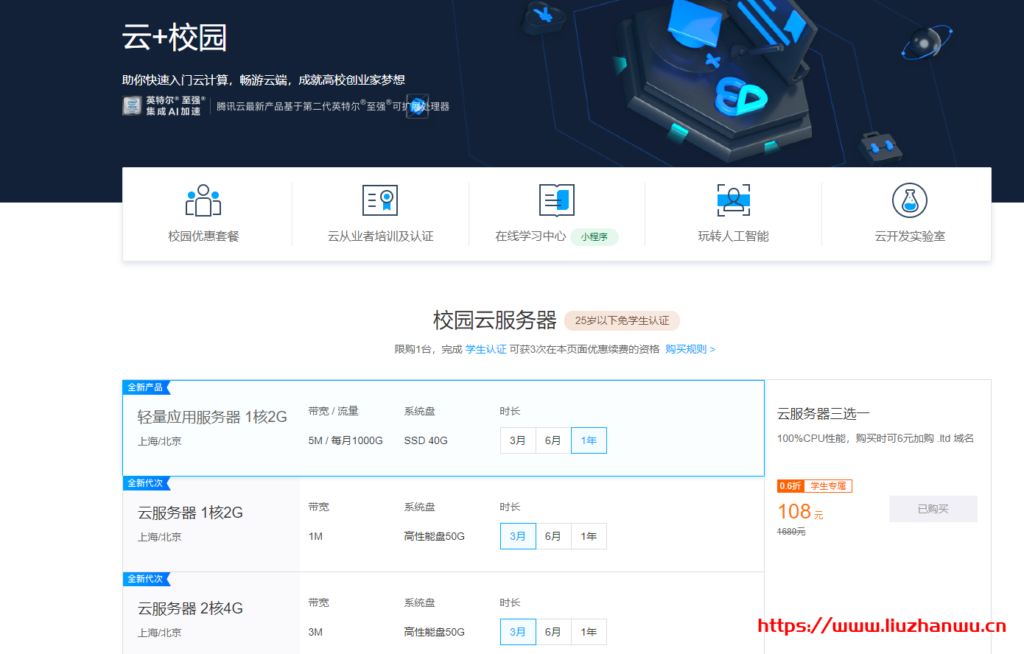This screenshot has height=654, width=1024.
Task: Select the 云服务器 2核4G product row
Action: point(190,608)
